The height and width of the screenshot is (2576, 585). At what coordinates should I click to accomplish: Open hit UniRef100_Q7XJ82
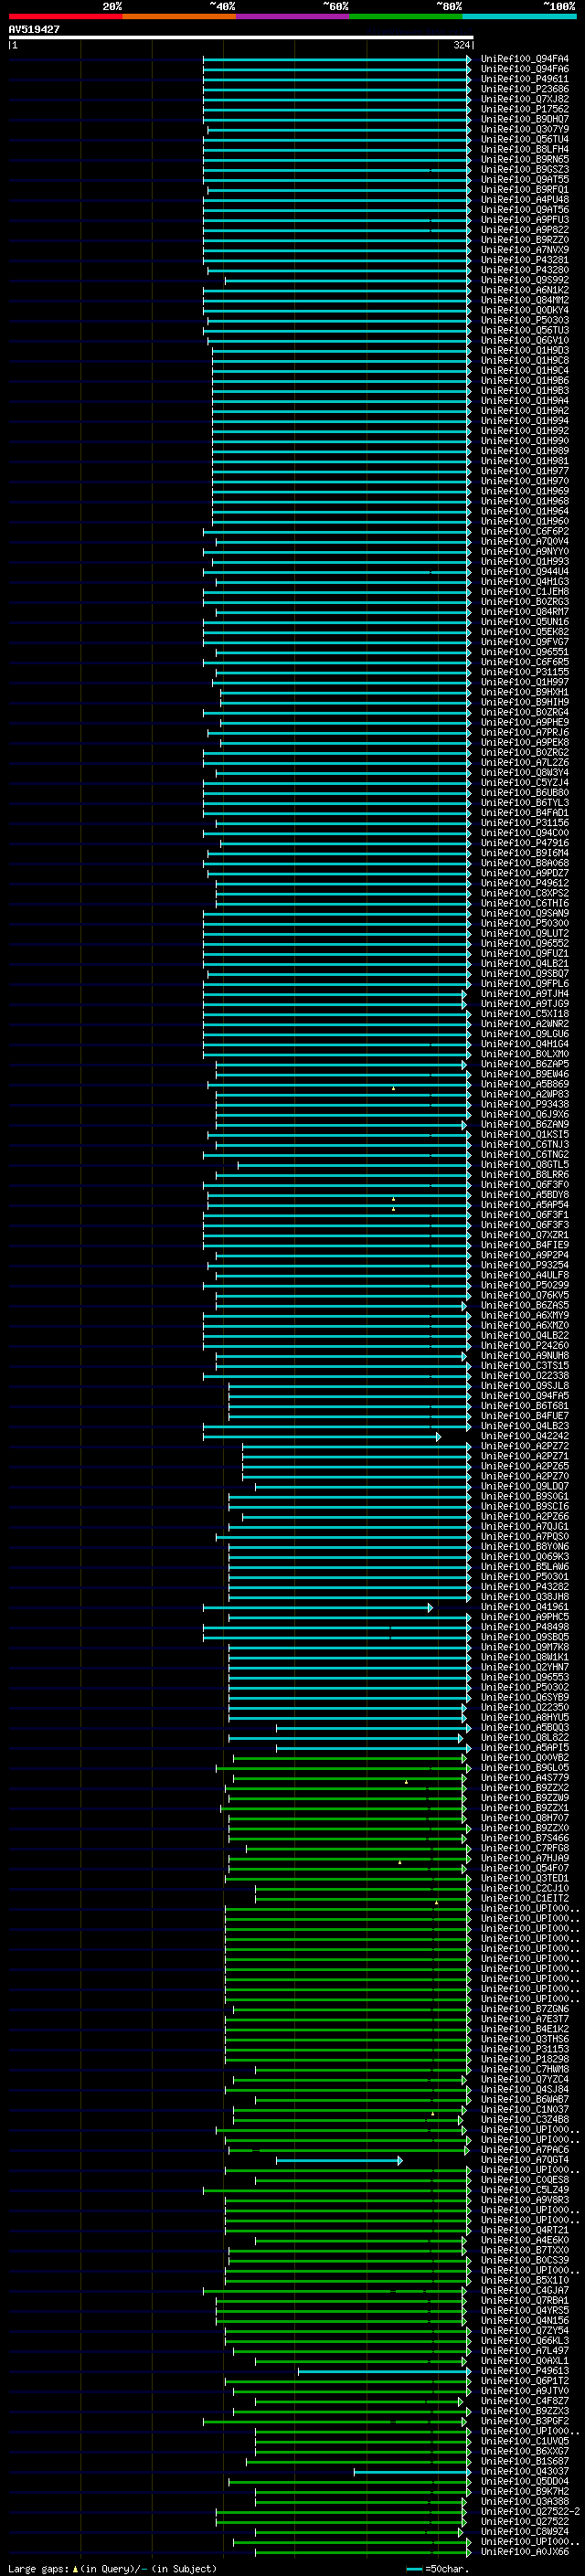click(525, 99)
